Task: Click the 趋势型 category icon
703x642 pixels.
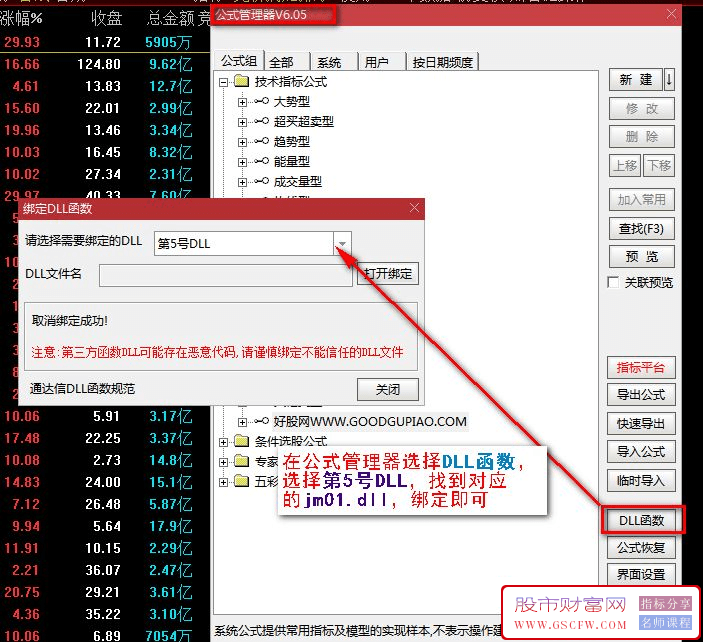Action: (x=261, y=141)
